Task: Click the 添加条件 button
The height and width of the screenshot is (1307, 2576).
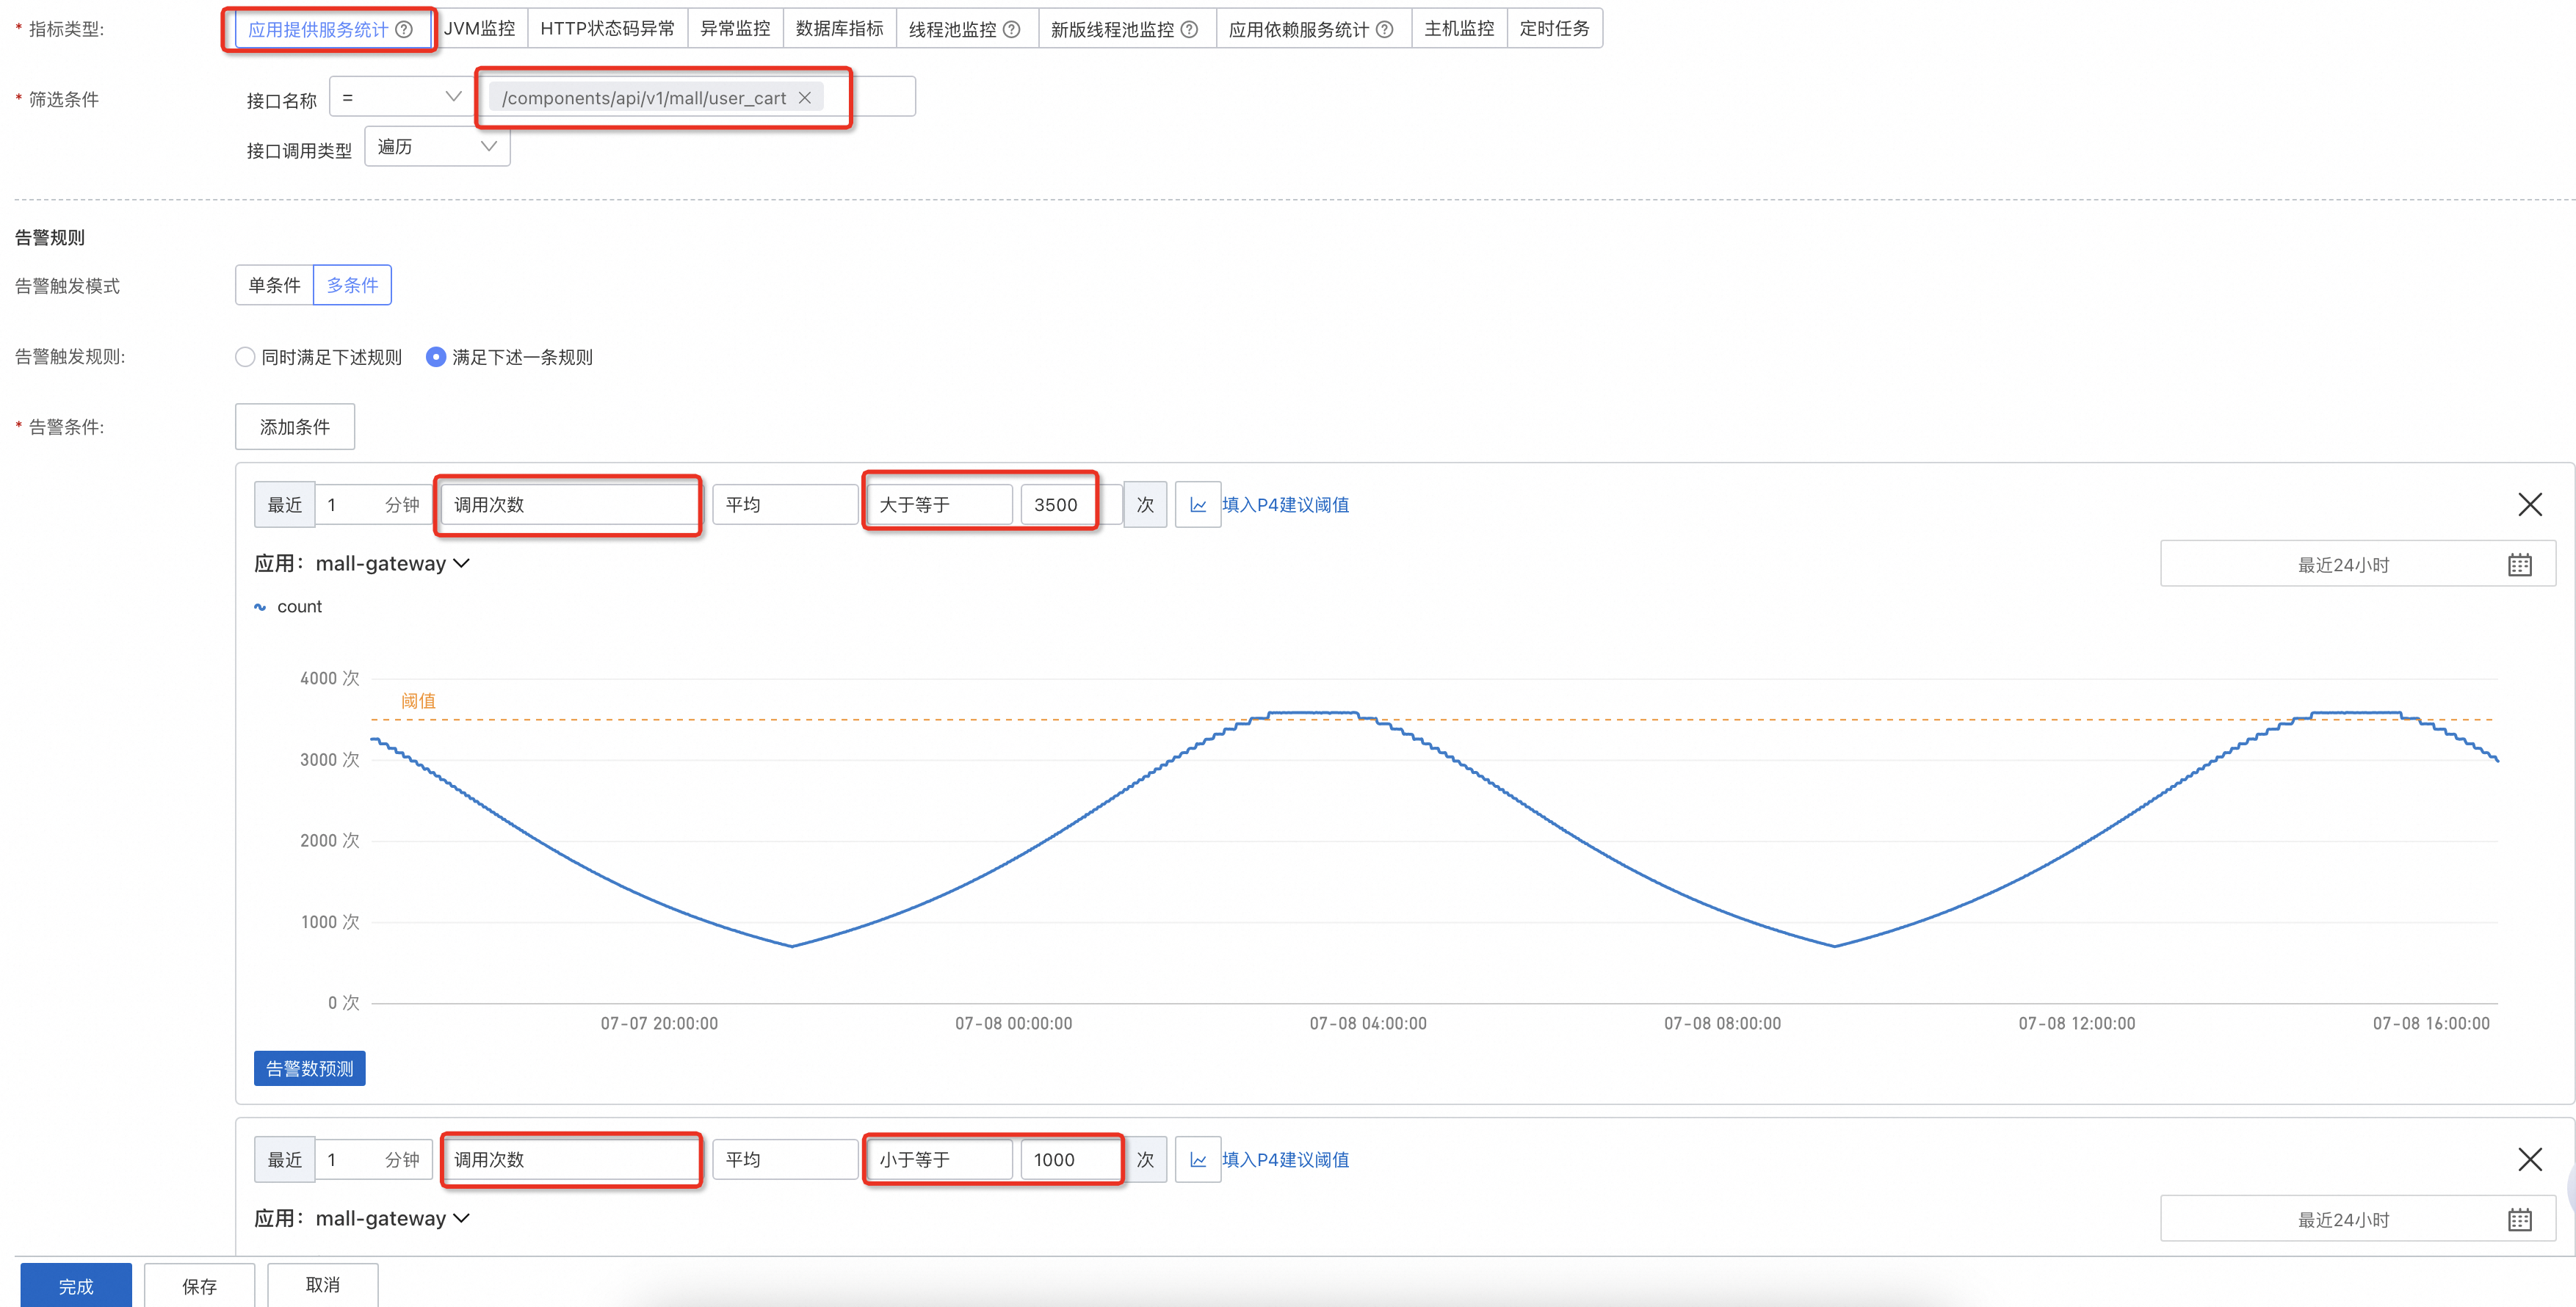Action: click(x=295, y=427)
